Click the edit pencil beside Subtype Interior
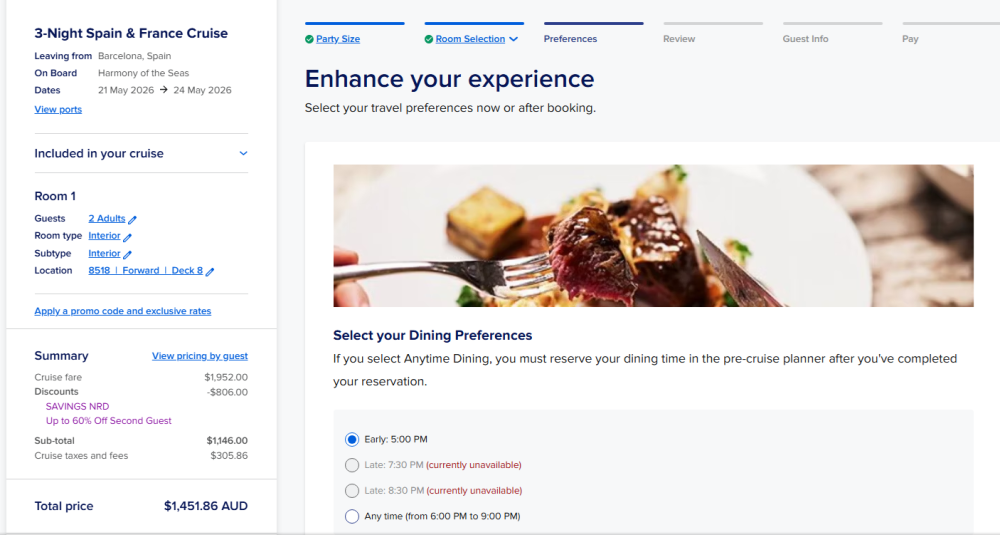Viewport: 1000px width, 535px height. pyautogui.click(x=128, y=255)
